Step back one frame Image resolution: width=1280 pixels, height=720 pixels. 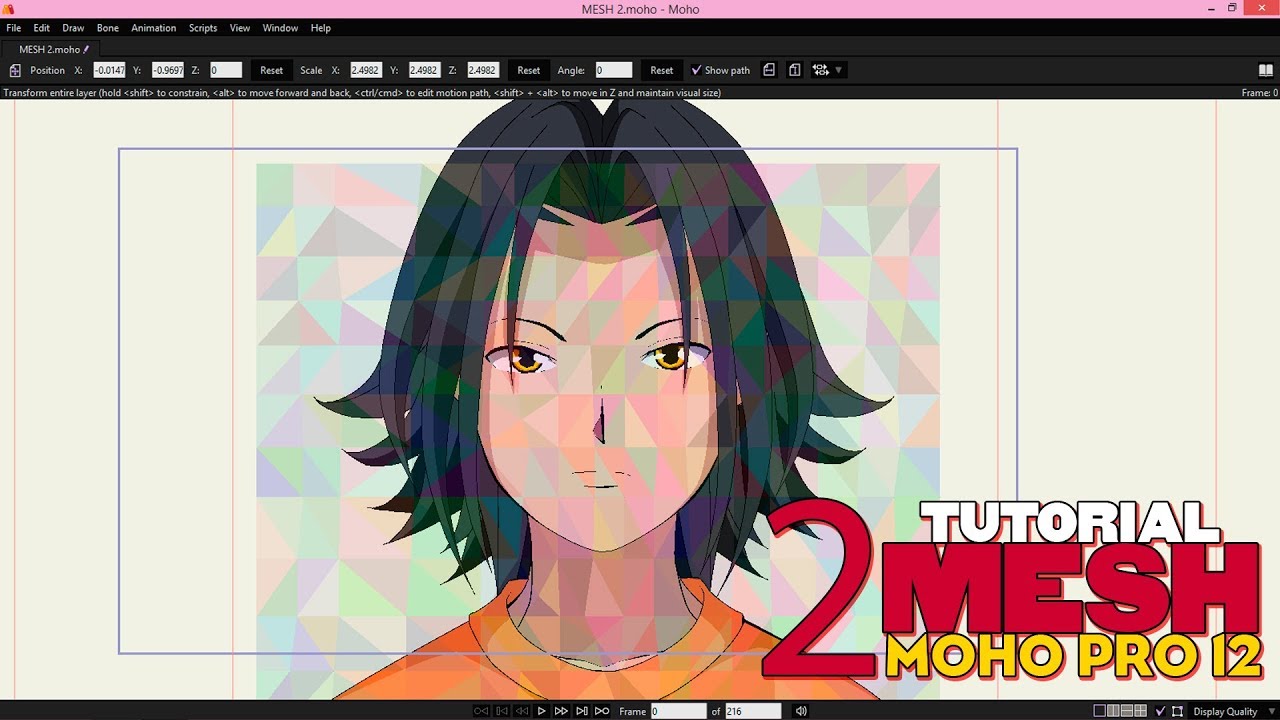point(522,711)
